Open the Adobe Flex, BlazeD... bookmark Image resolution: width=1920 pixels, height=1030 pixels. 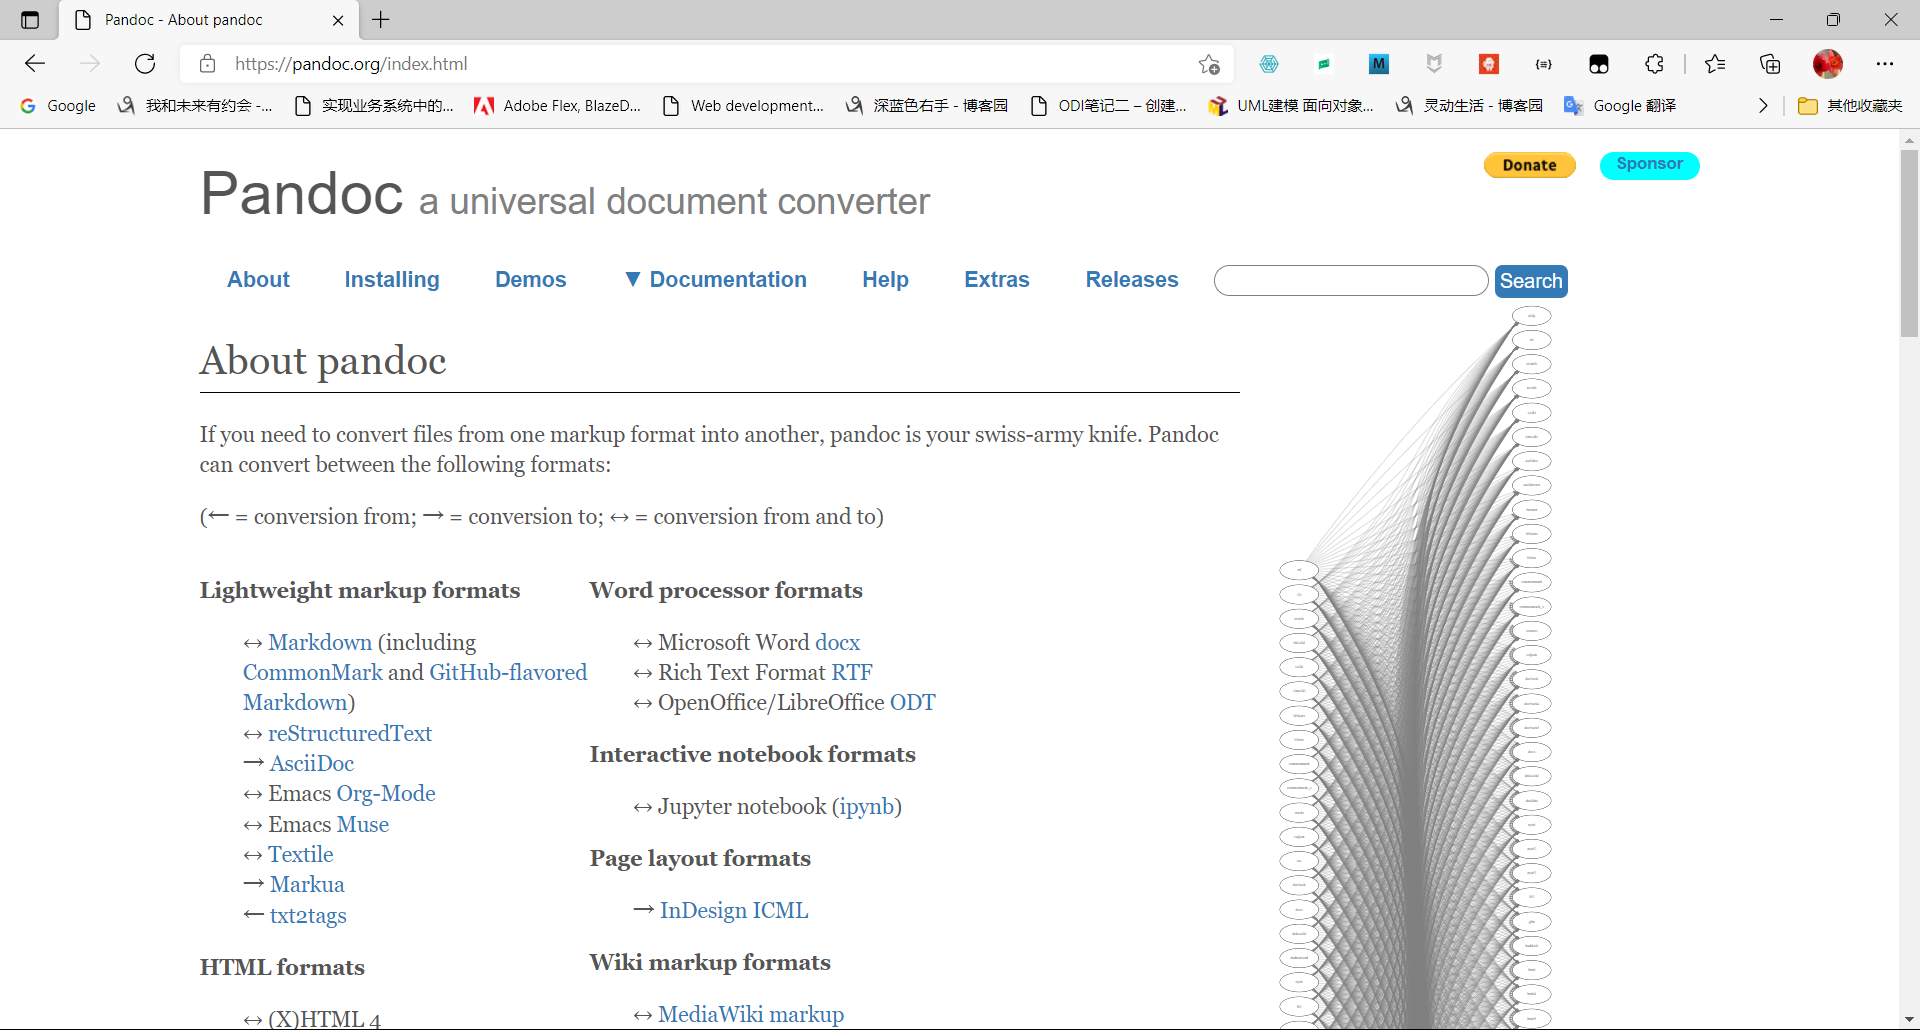point(557,106)
